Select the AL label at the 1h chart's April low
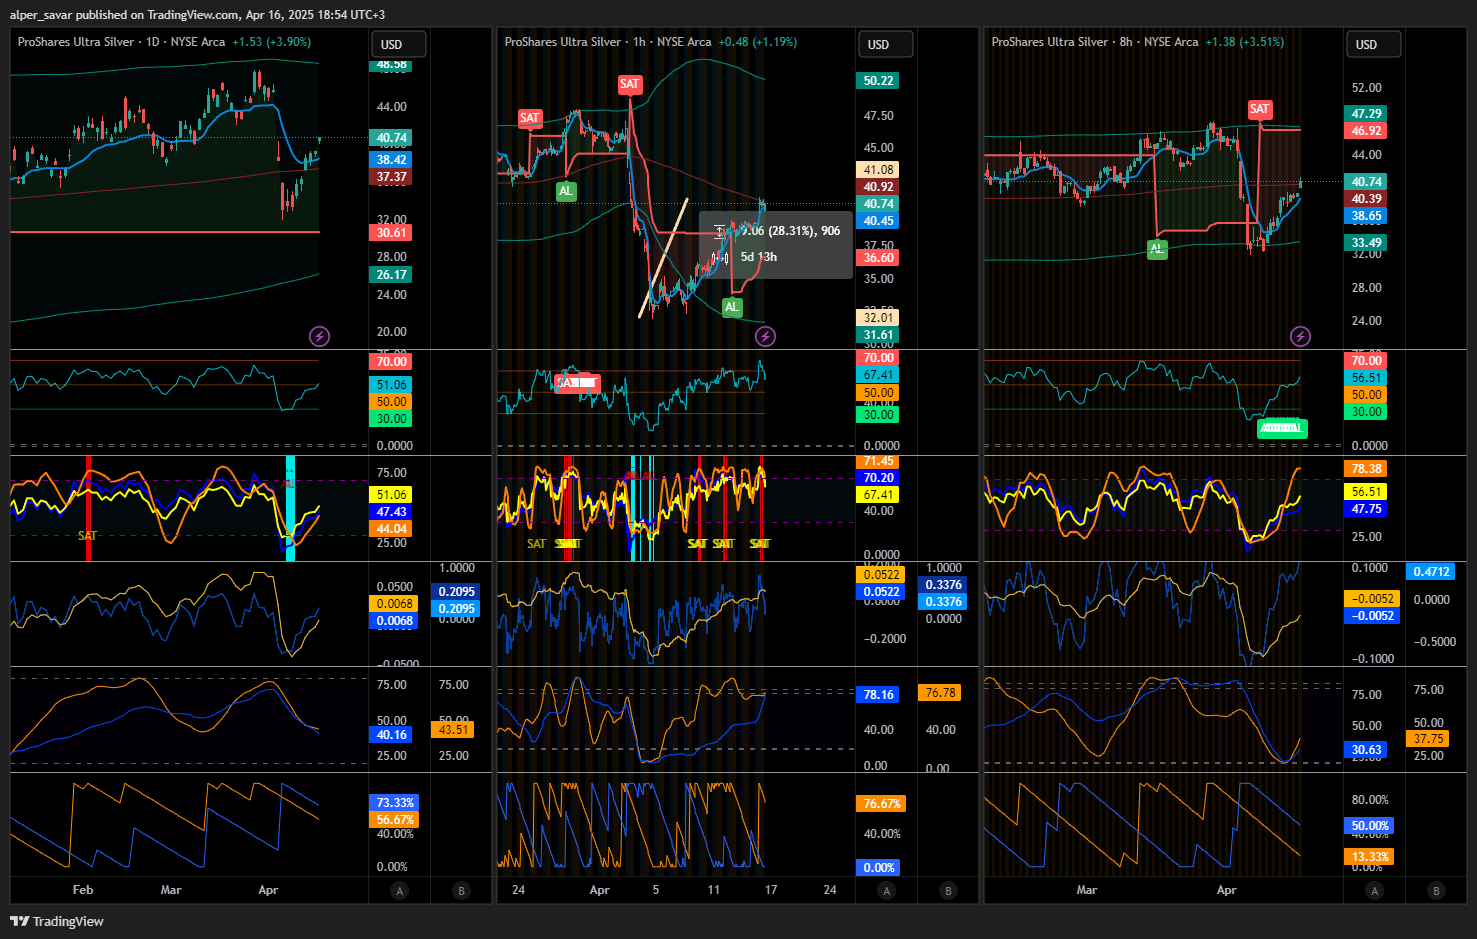The height and width of the screenshot is (939, 1477). [x=732, y=307]
